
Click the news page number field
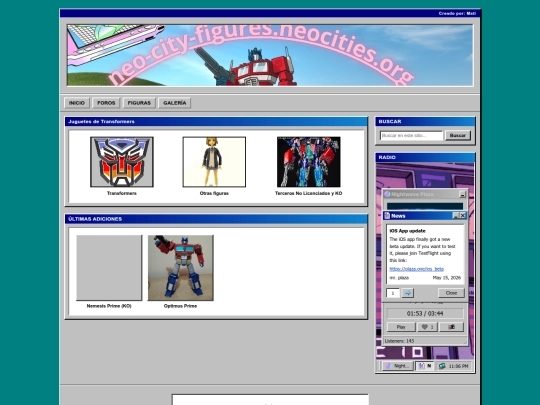(x=393, y=293)
